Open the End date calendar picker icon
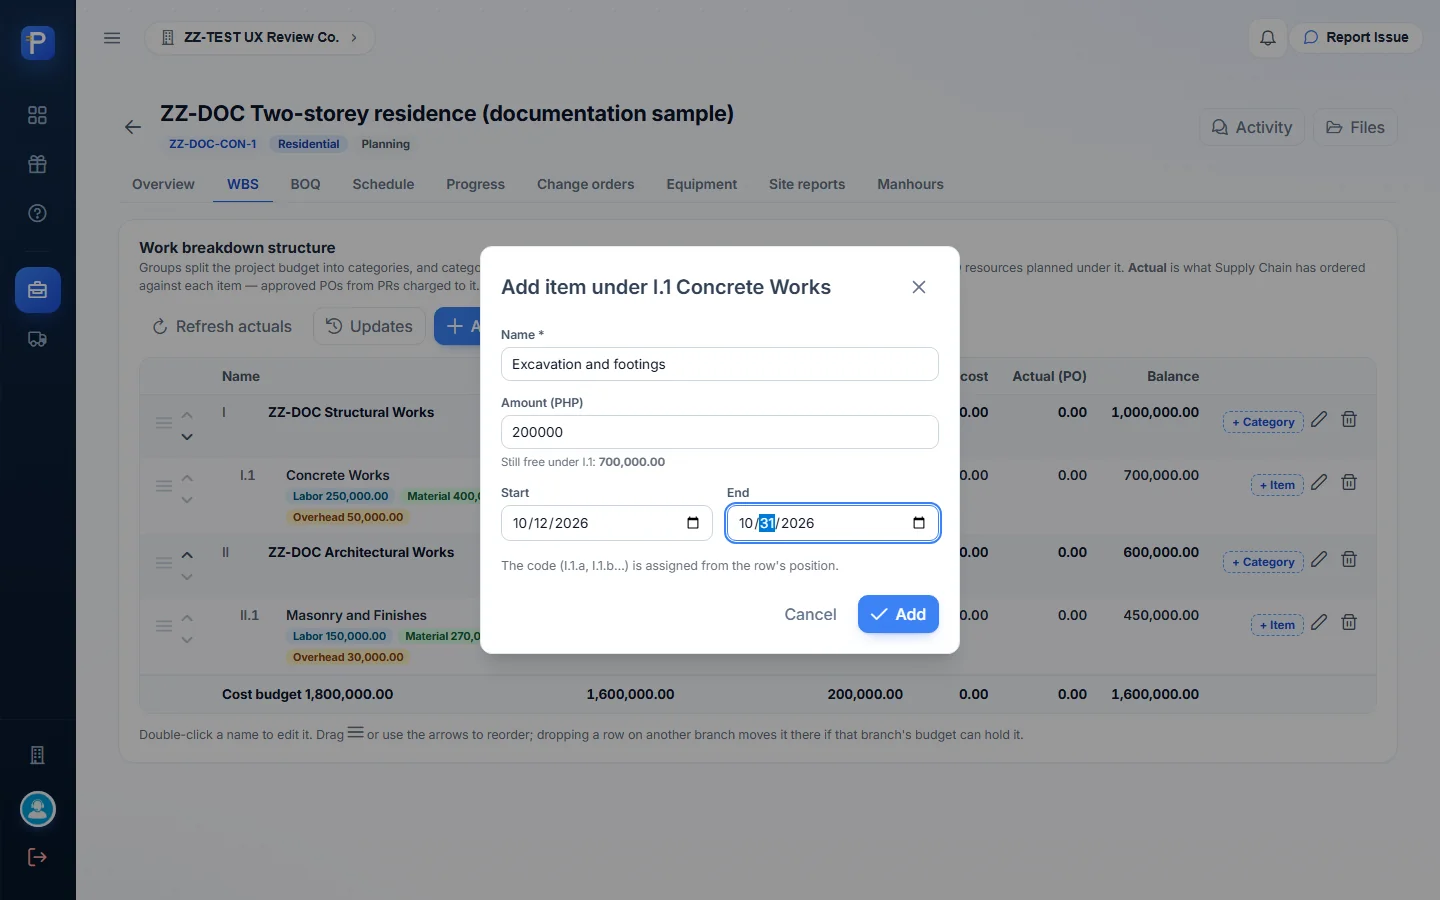 pos(919,523)
